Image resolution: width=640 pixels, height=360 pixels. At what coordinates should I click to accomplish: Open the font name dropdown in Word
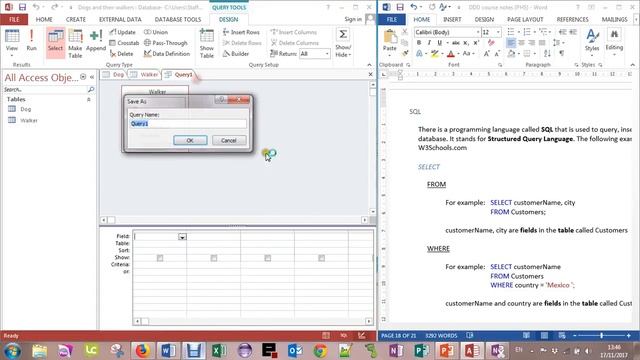tap(478, 32)
